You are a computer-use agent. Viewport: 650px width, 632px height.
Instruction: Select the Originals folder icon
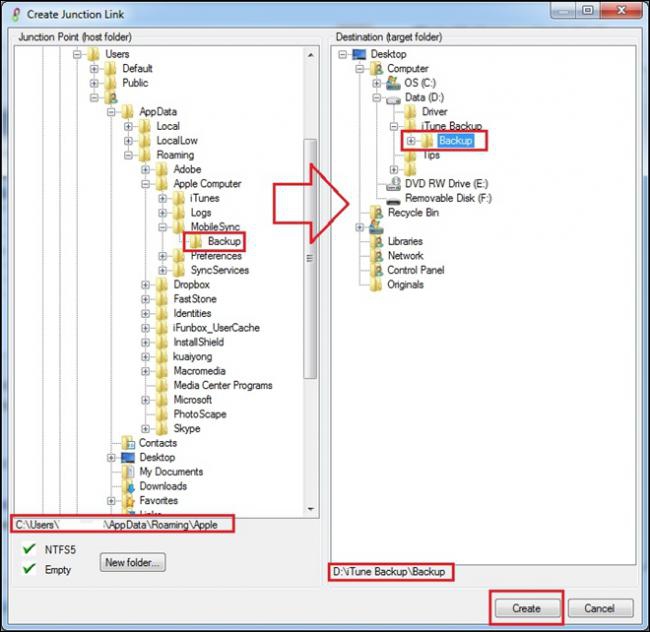pos(376,284)
